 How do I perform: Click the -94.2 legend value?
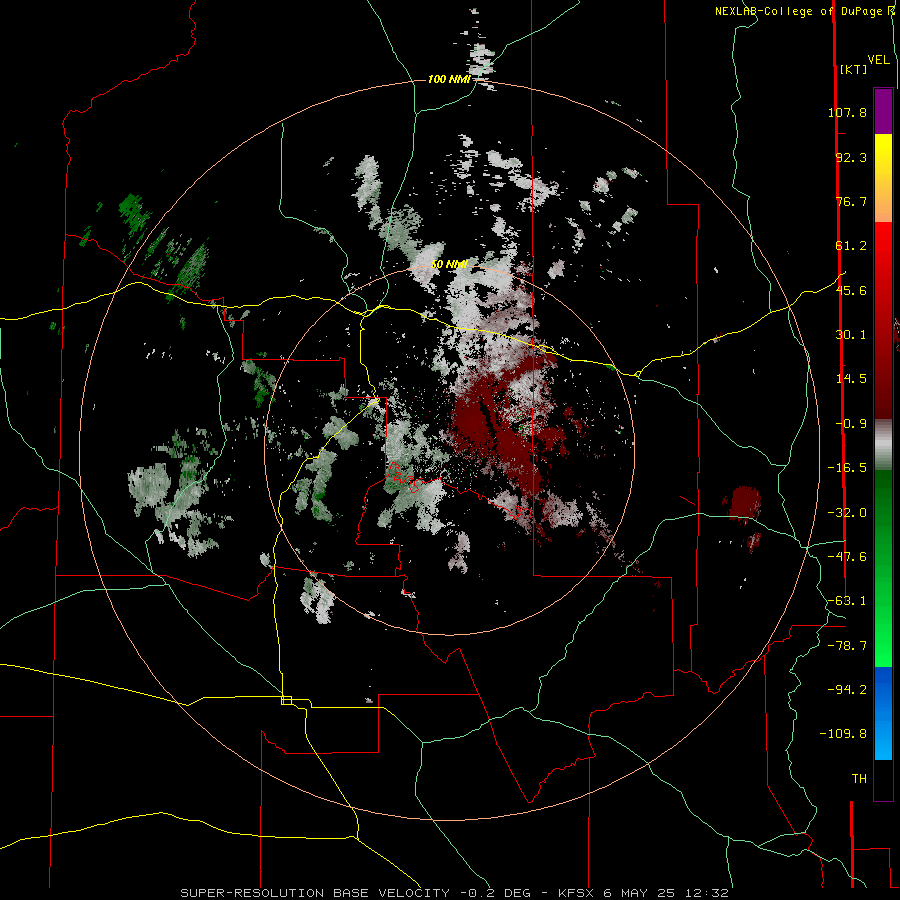click(847, 690)
